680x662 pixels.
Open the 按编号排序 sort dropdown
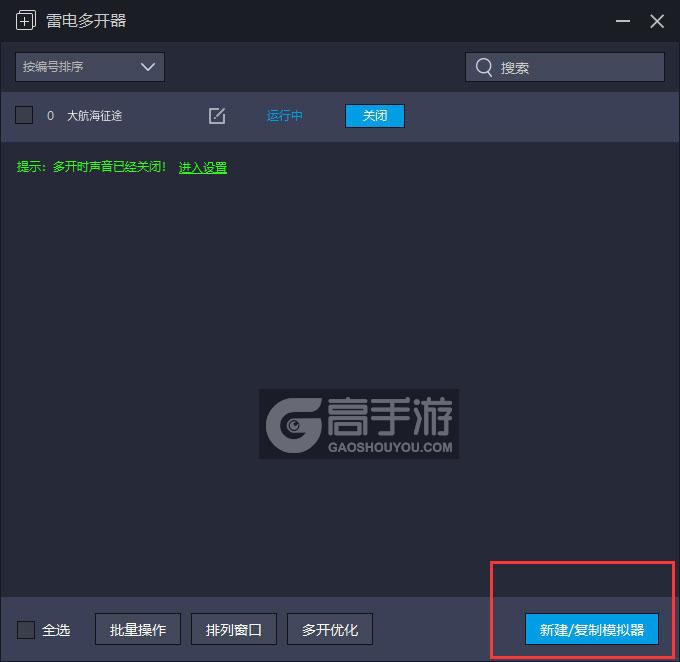90,67
